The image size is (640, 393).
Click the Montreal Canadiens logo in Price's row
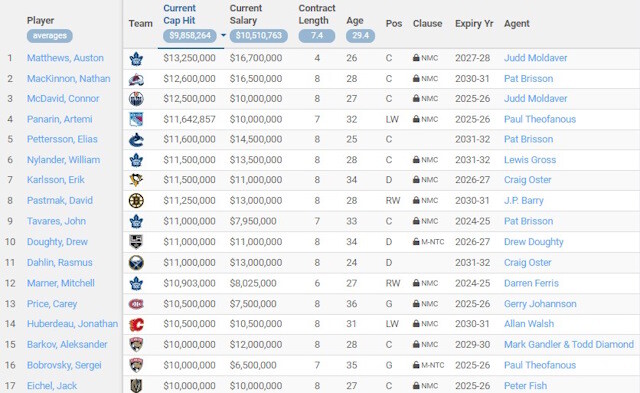coord(136,304)
